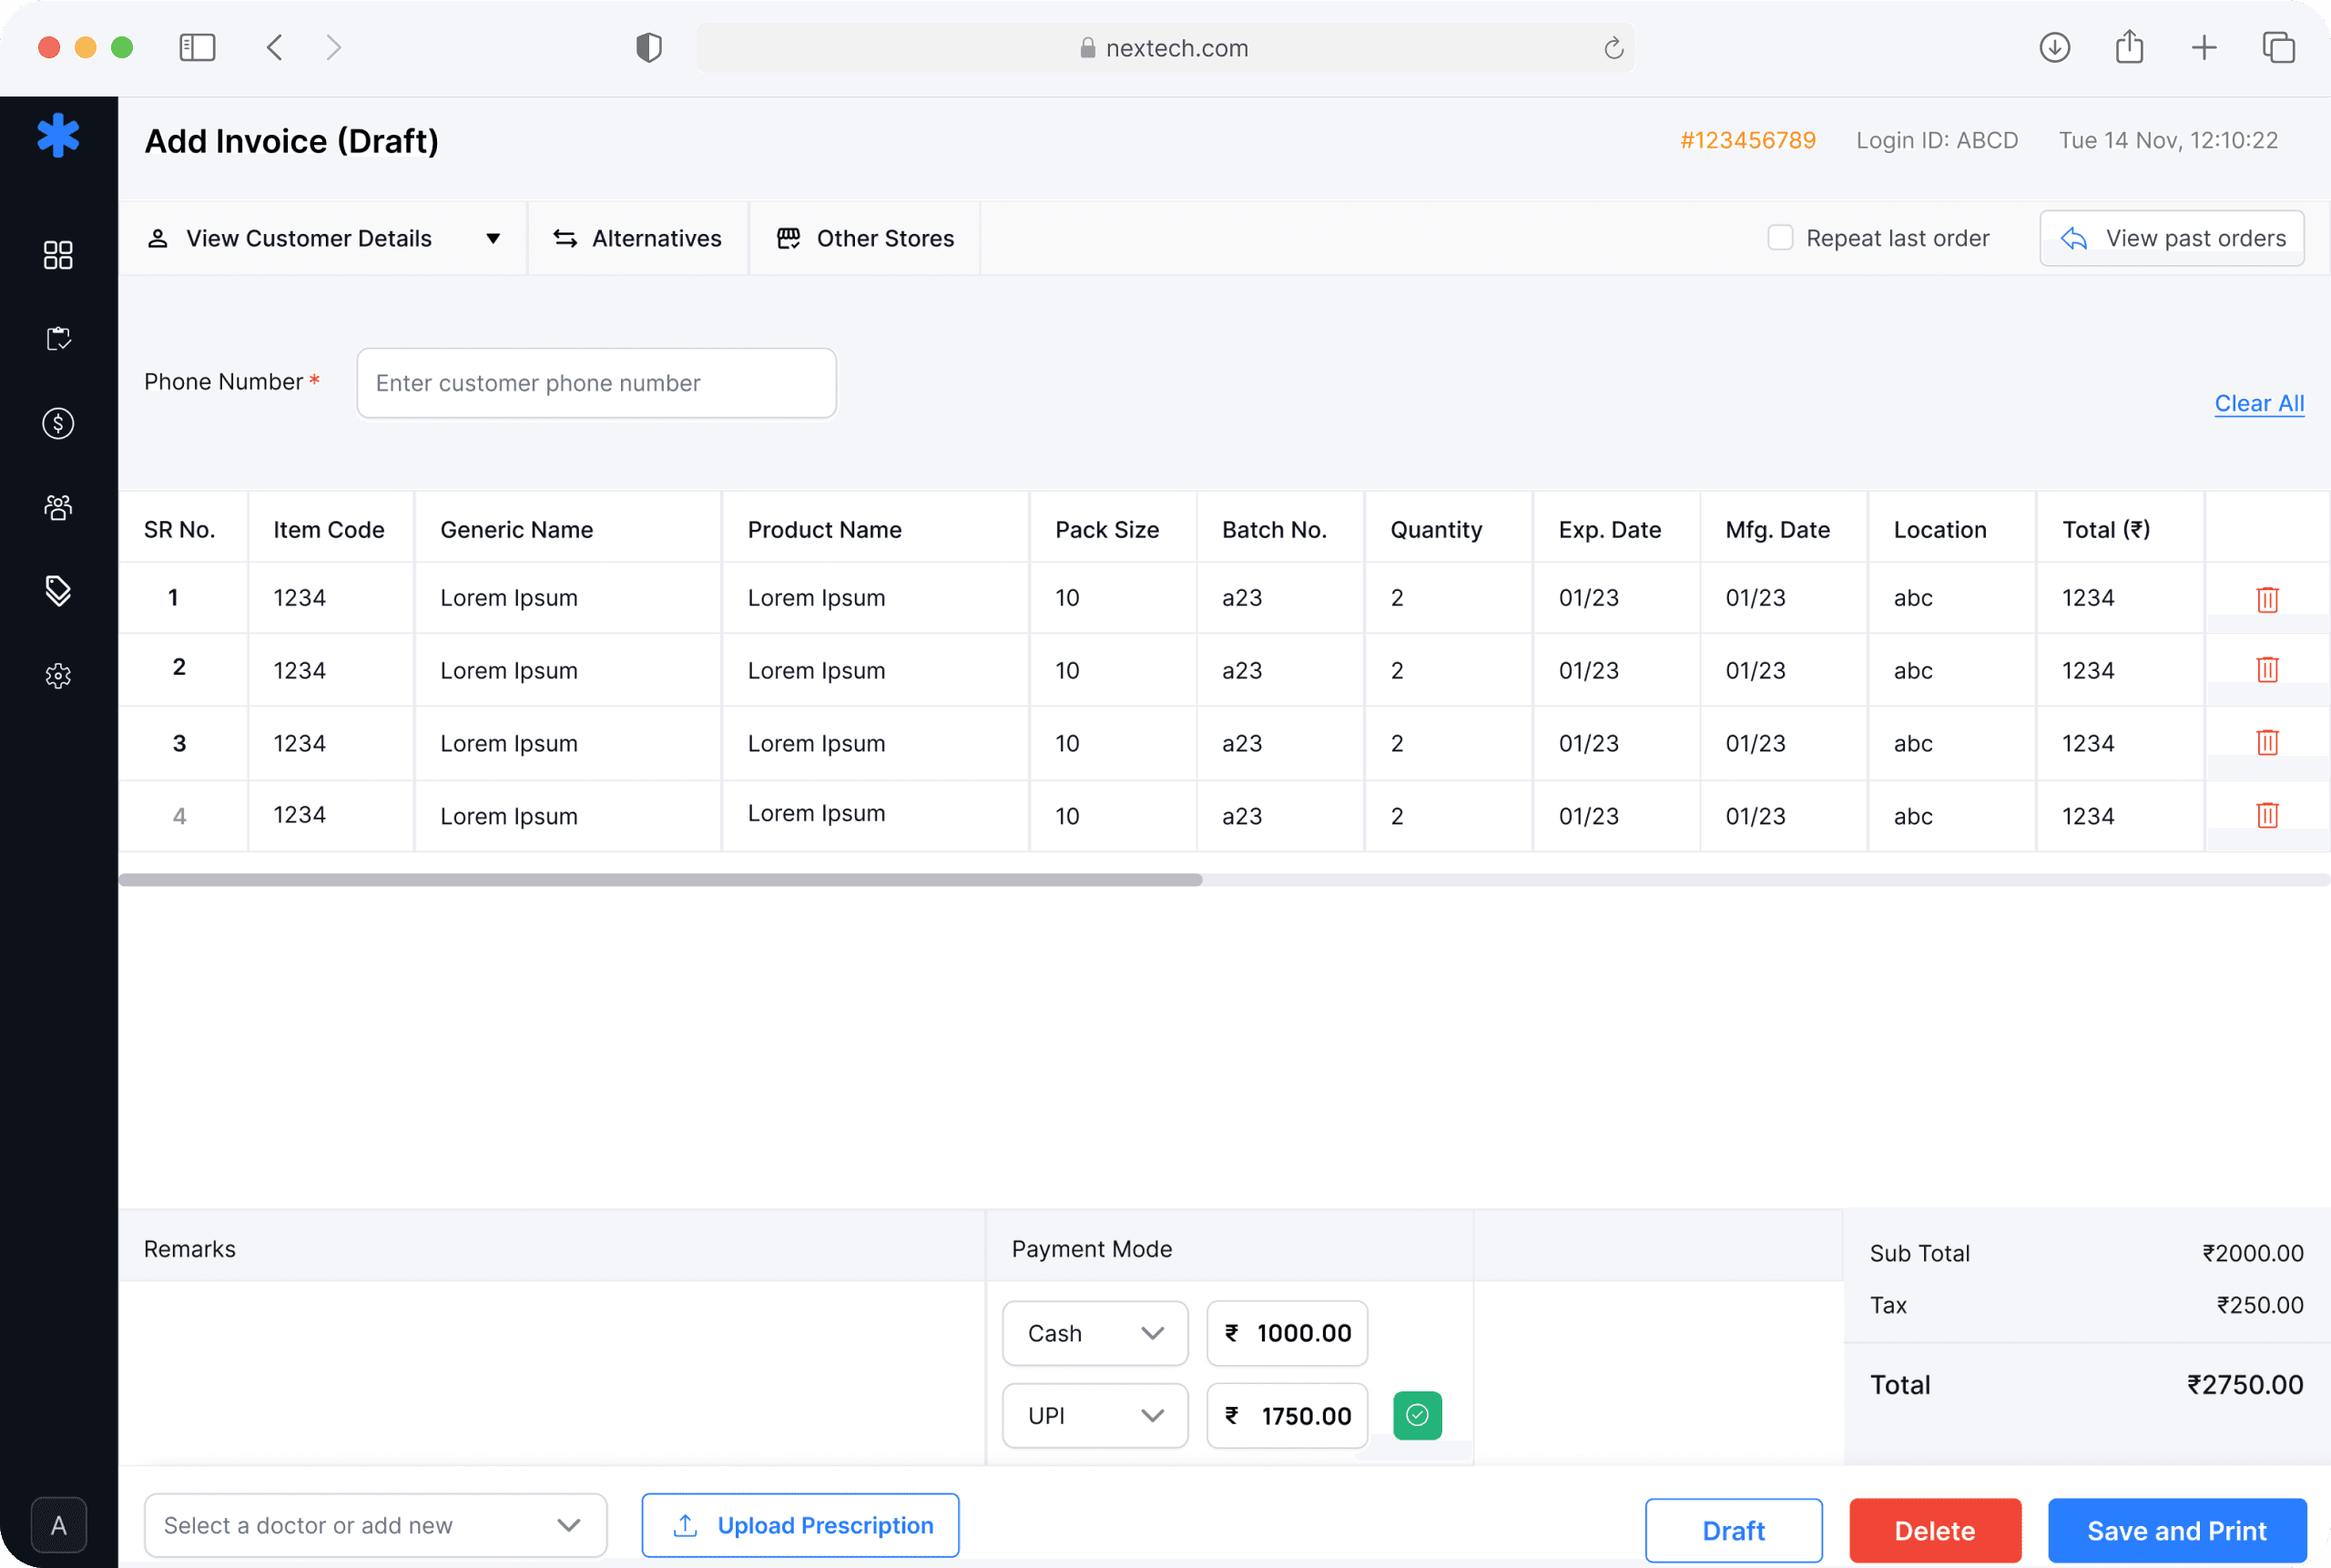
Task: Open the dashboard grid icon in sidebar
Action: coord(58,255)
